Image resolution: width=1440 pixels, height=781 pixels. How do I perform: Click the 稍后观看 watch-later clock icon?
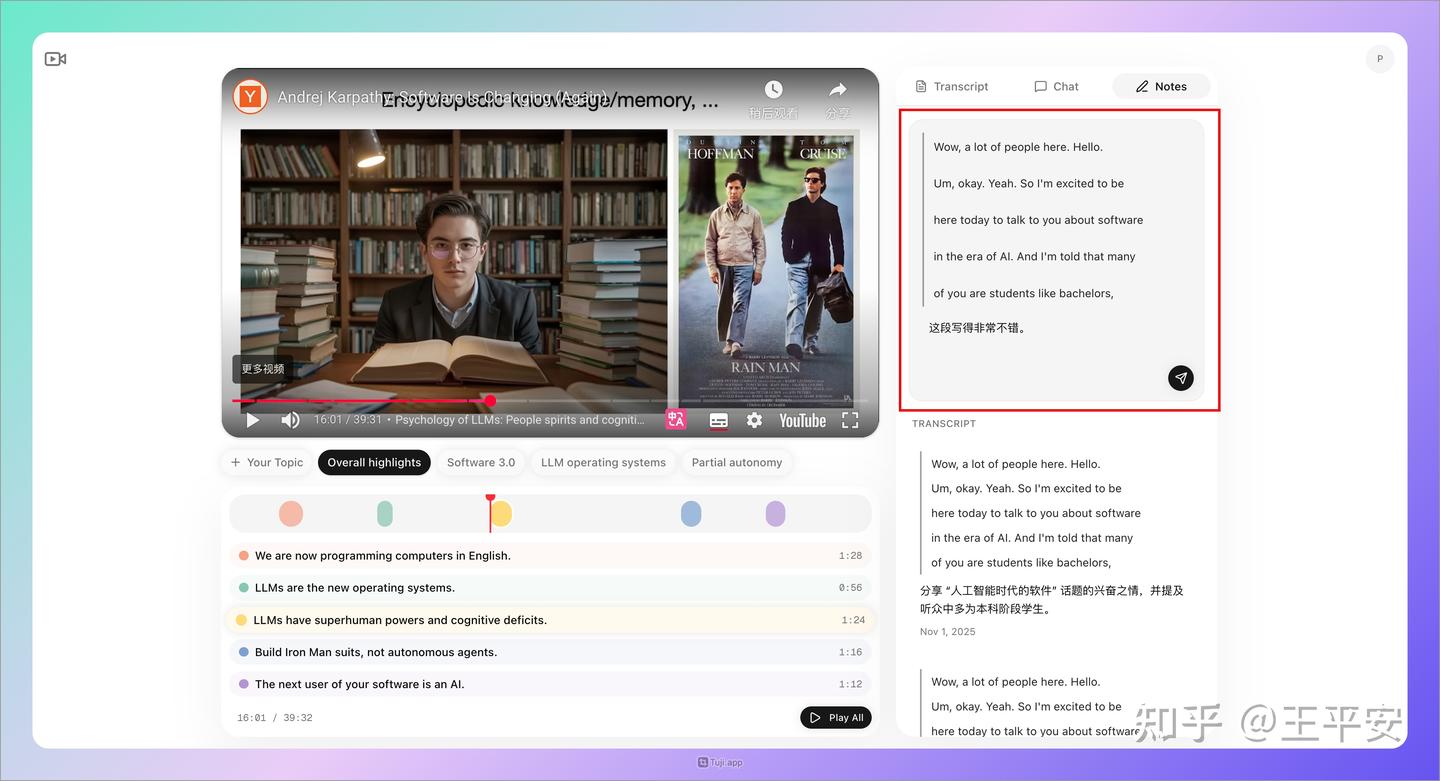click(x=774, y=88)
